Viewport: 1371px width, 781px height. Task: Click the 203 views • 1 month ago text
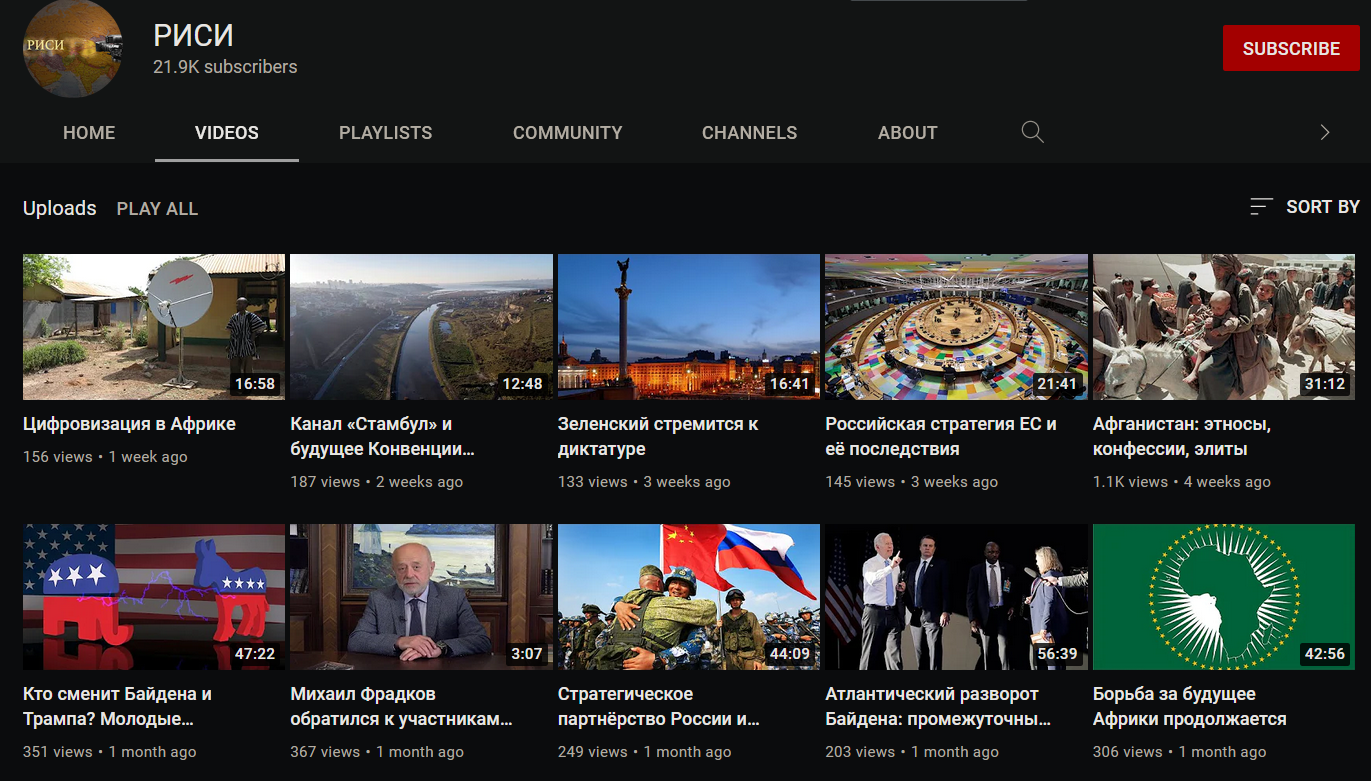912,752
